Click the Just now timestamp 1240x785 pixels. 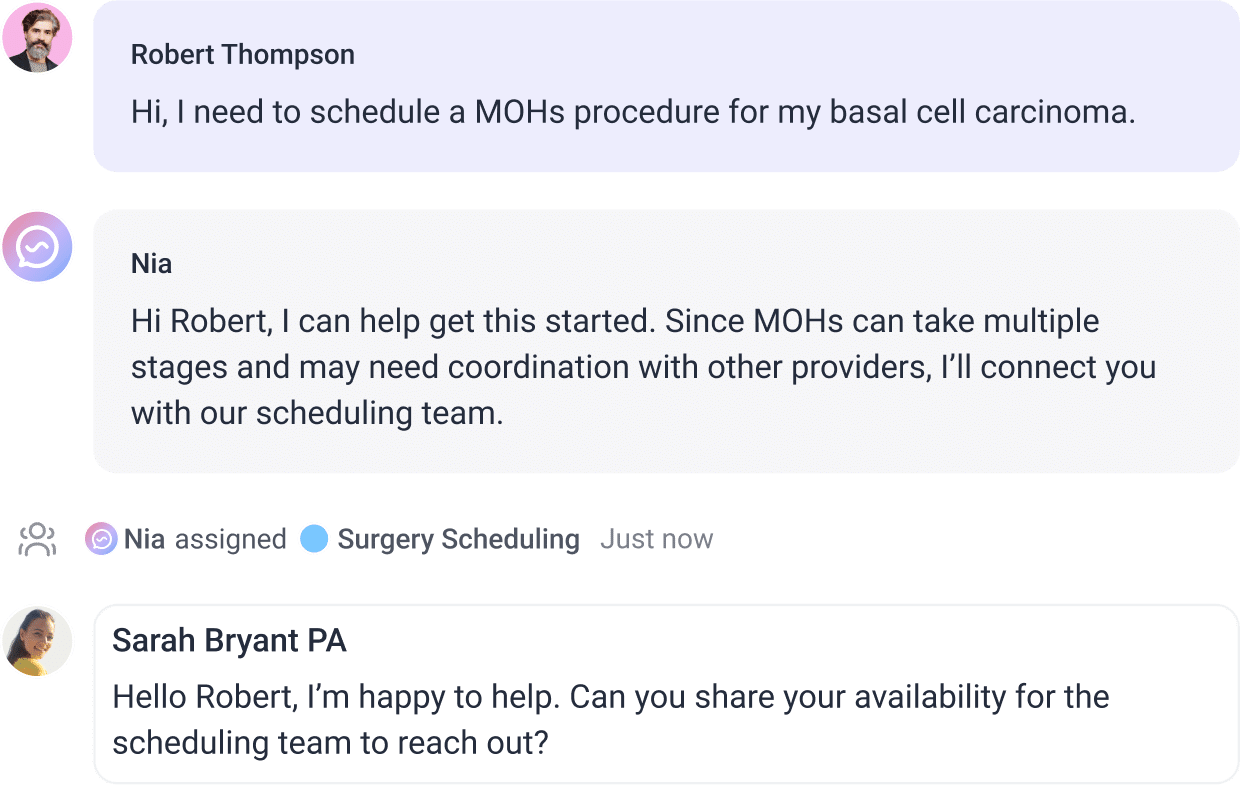coord(657,539)
